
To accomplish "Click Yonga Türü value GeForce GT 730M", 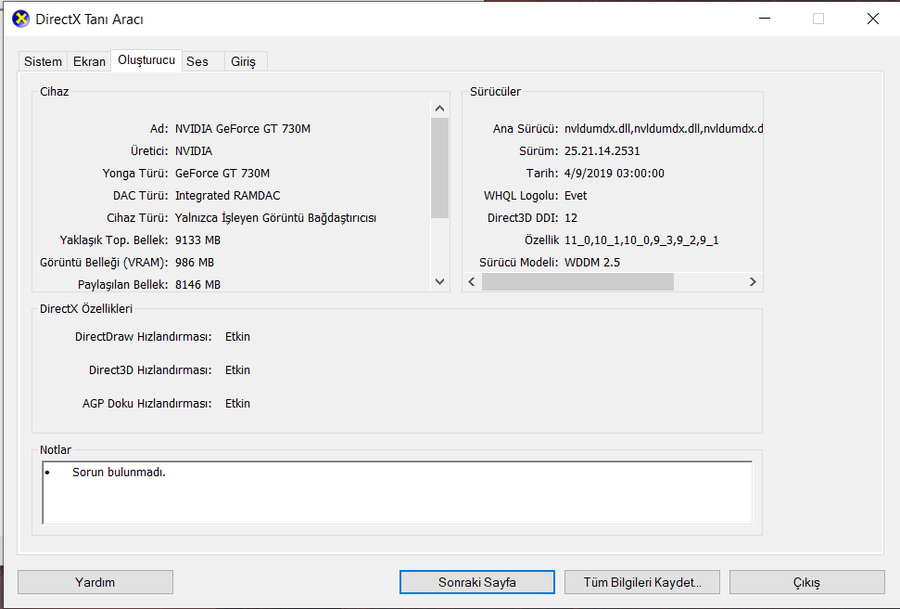I will click(x=222, y=173).
